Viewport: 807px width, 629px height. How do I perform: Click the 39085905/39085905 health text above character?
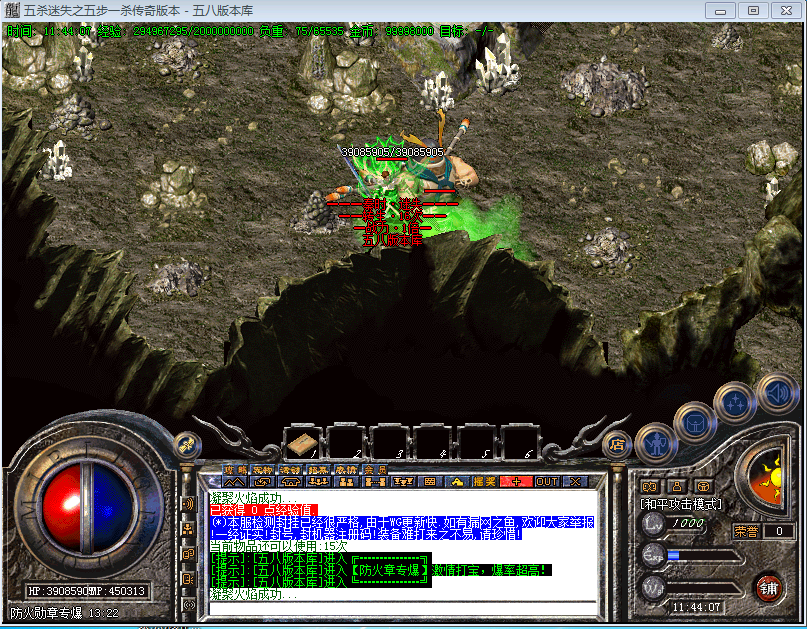[x=393, y=152]
